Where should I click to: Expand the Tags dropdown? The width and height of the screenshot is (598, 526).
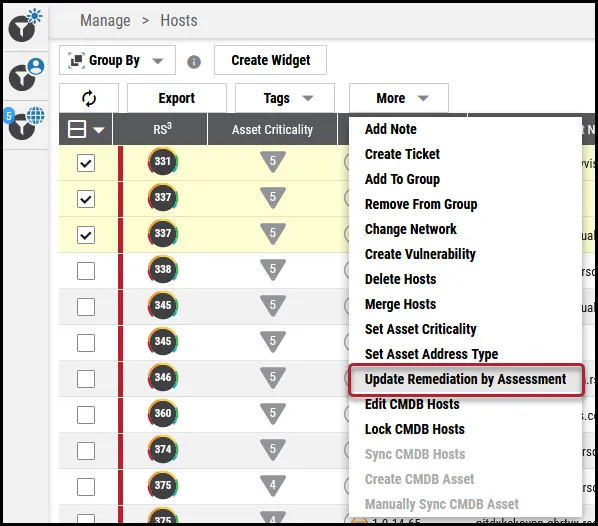pos(285,98)
